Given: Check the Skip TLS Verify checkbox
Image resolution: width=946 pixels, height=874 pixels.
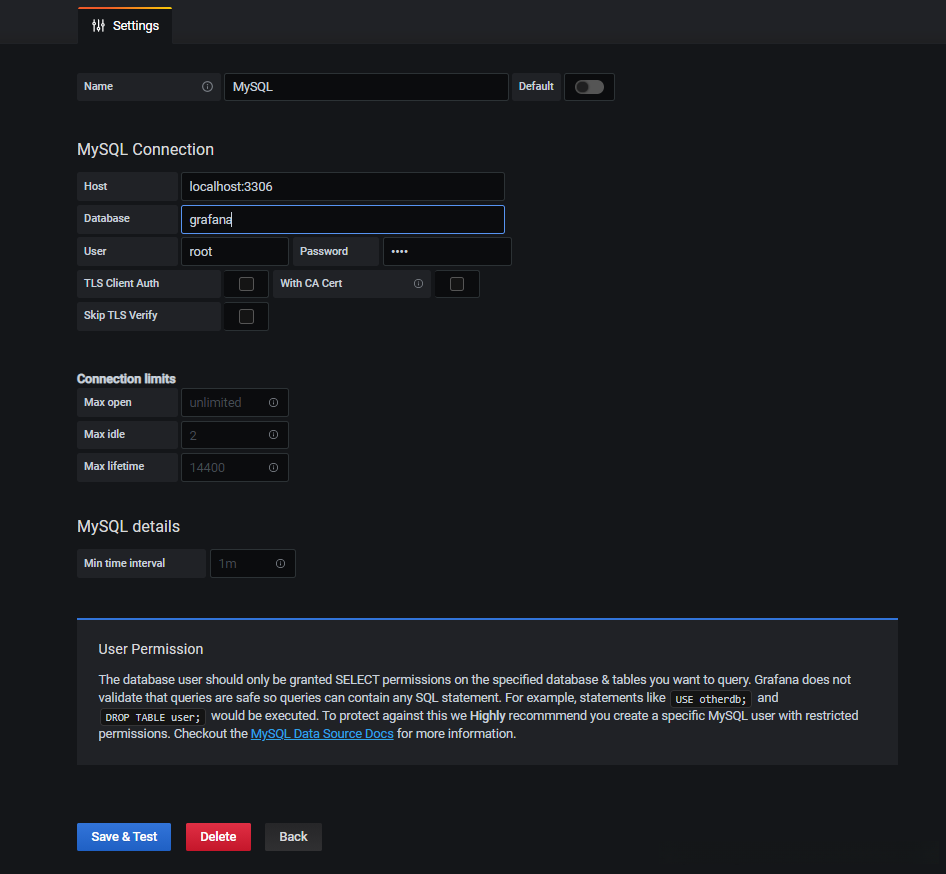Looking at the screenshot, I should (246, 317).
